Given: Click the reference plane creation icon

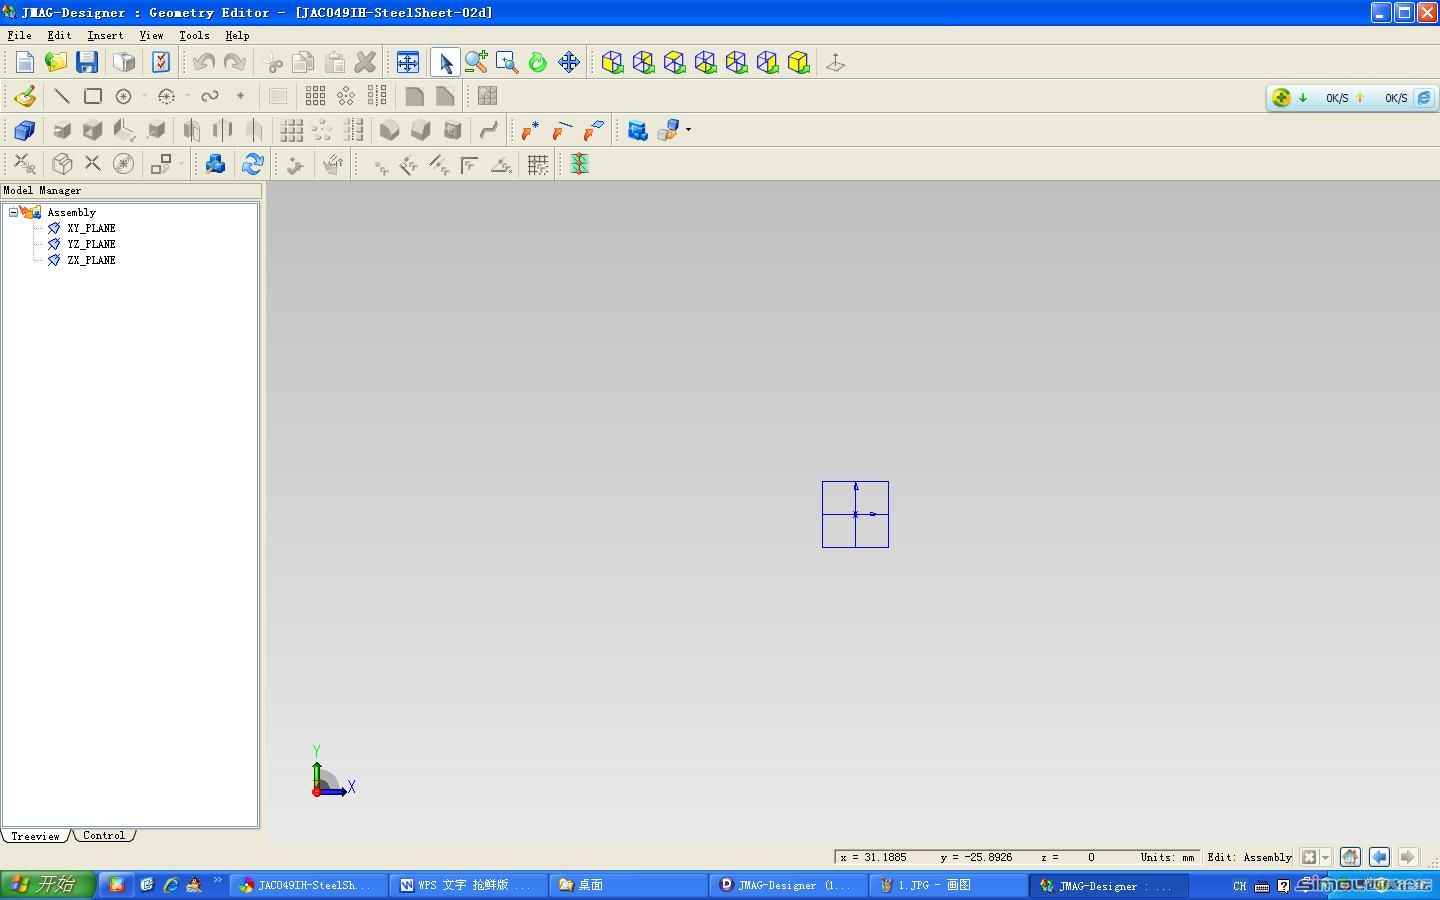Looking at the screenshot, I should pyautogui.click(x=593, y=130).
